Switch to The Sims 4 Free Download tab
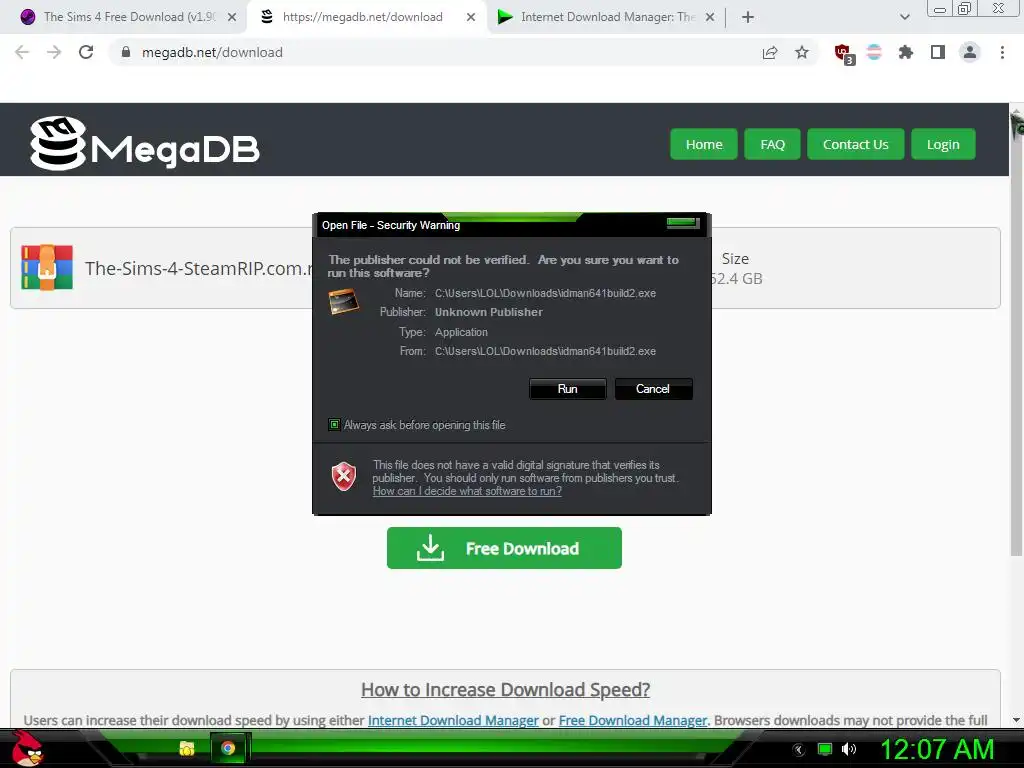 124,17
